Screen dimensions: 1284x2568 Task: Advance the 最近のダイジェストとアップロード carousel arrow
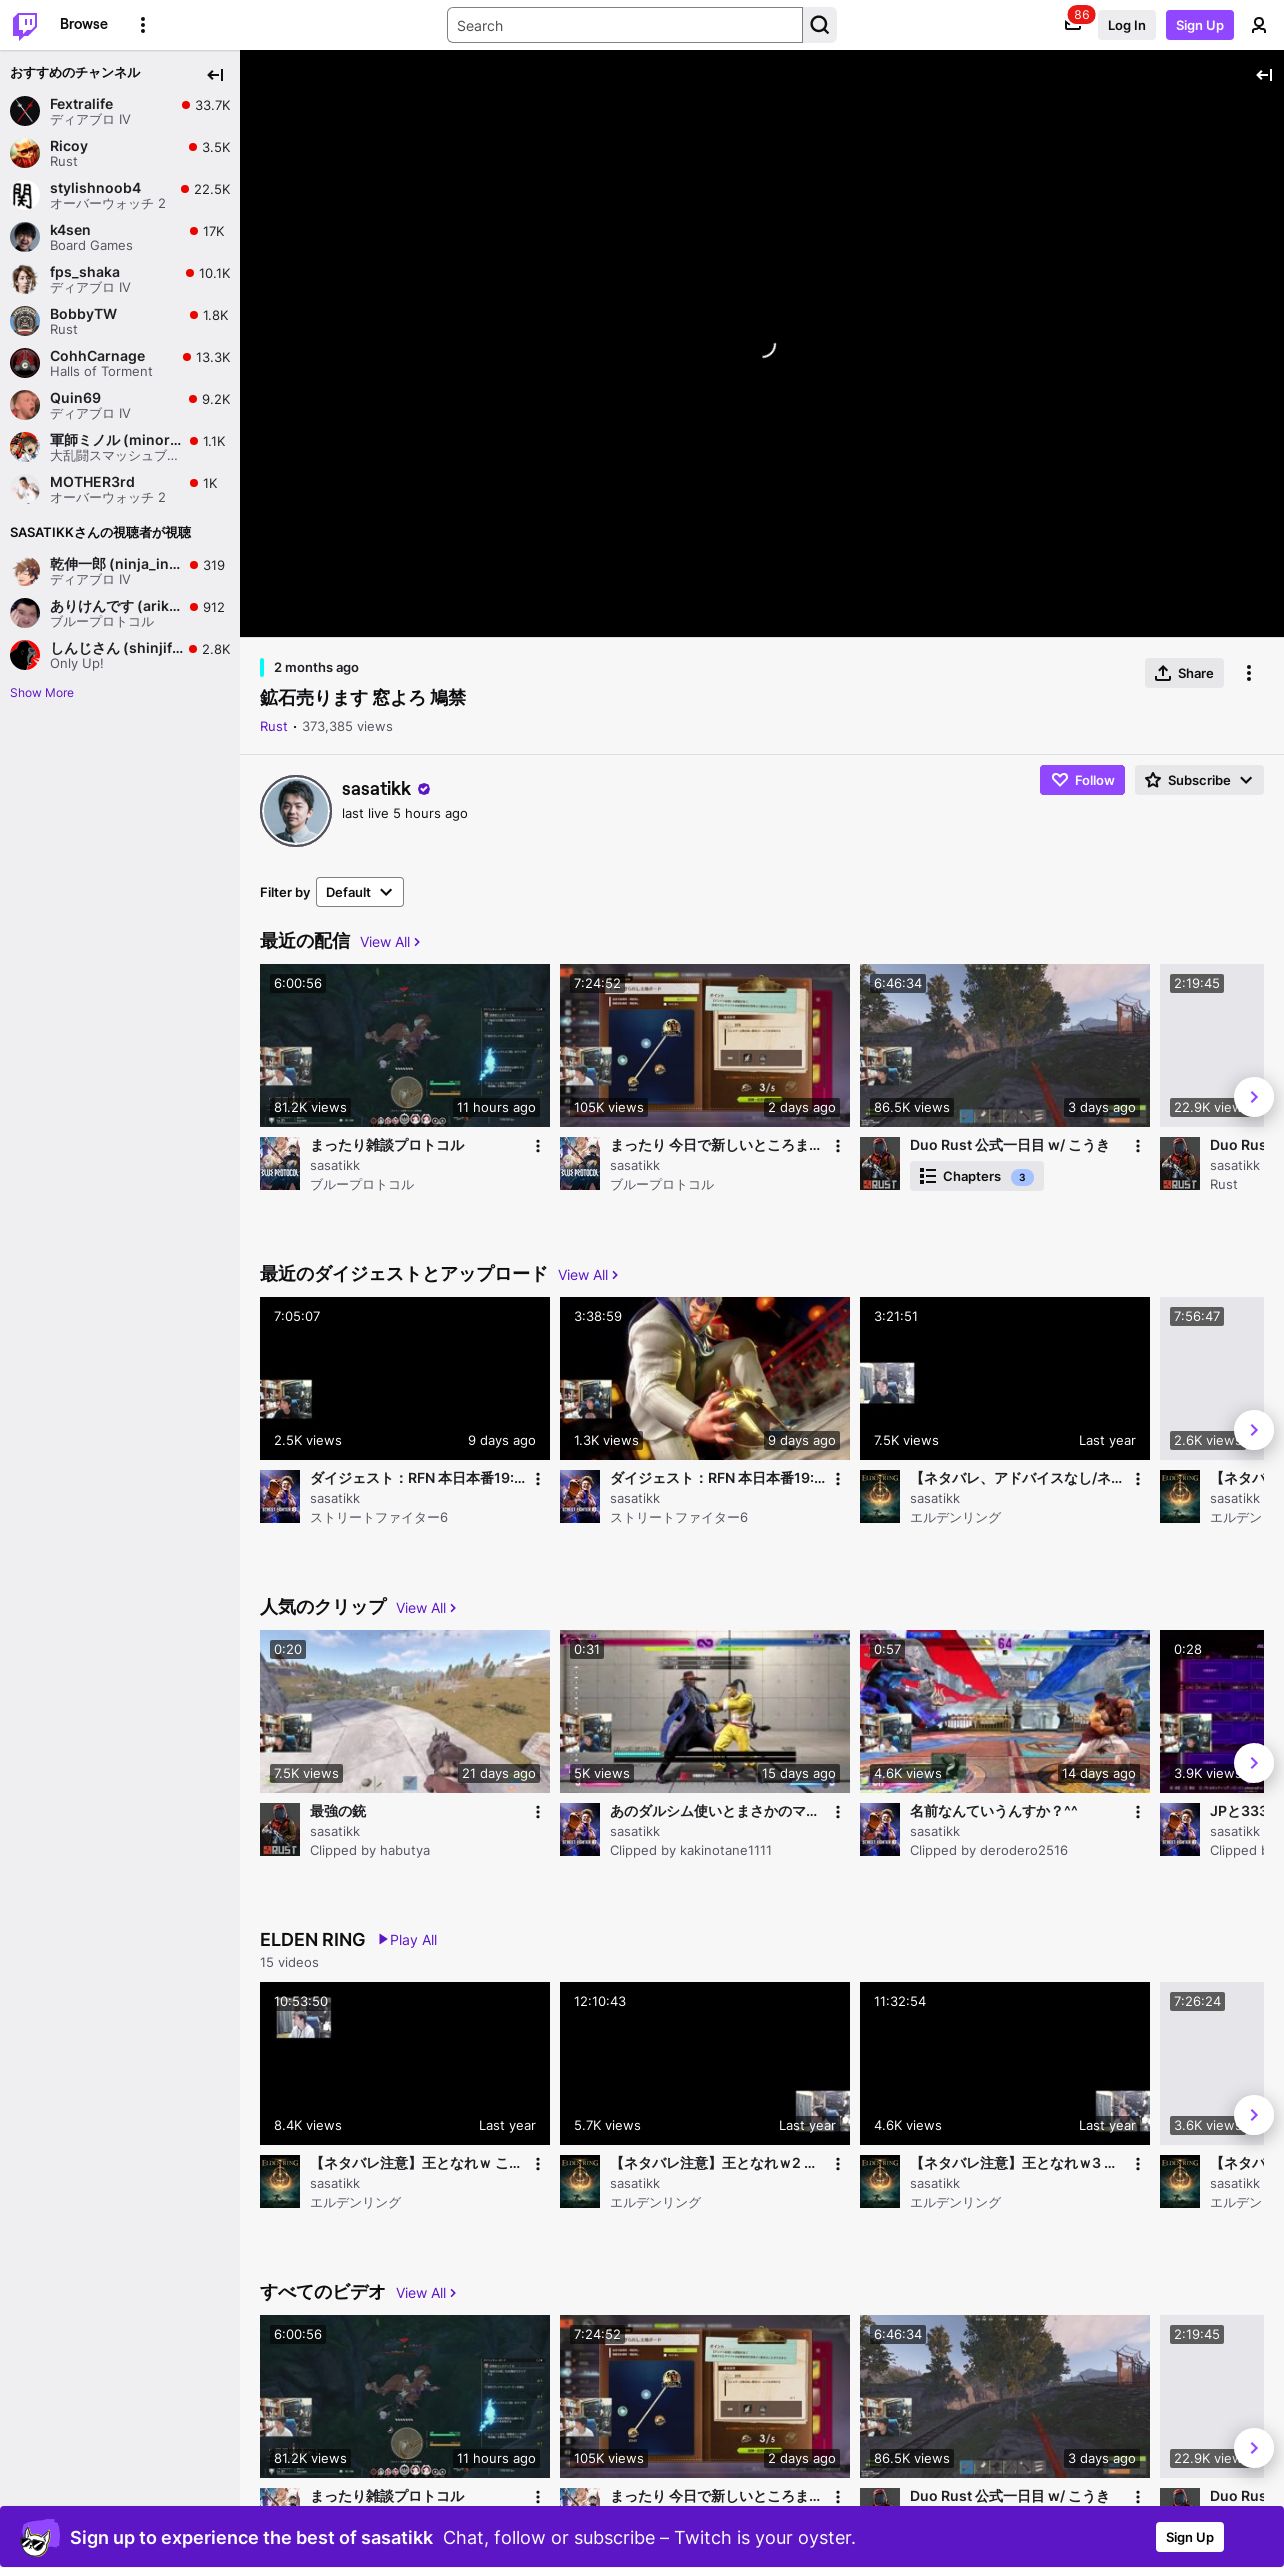point(1254,1430)
